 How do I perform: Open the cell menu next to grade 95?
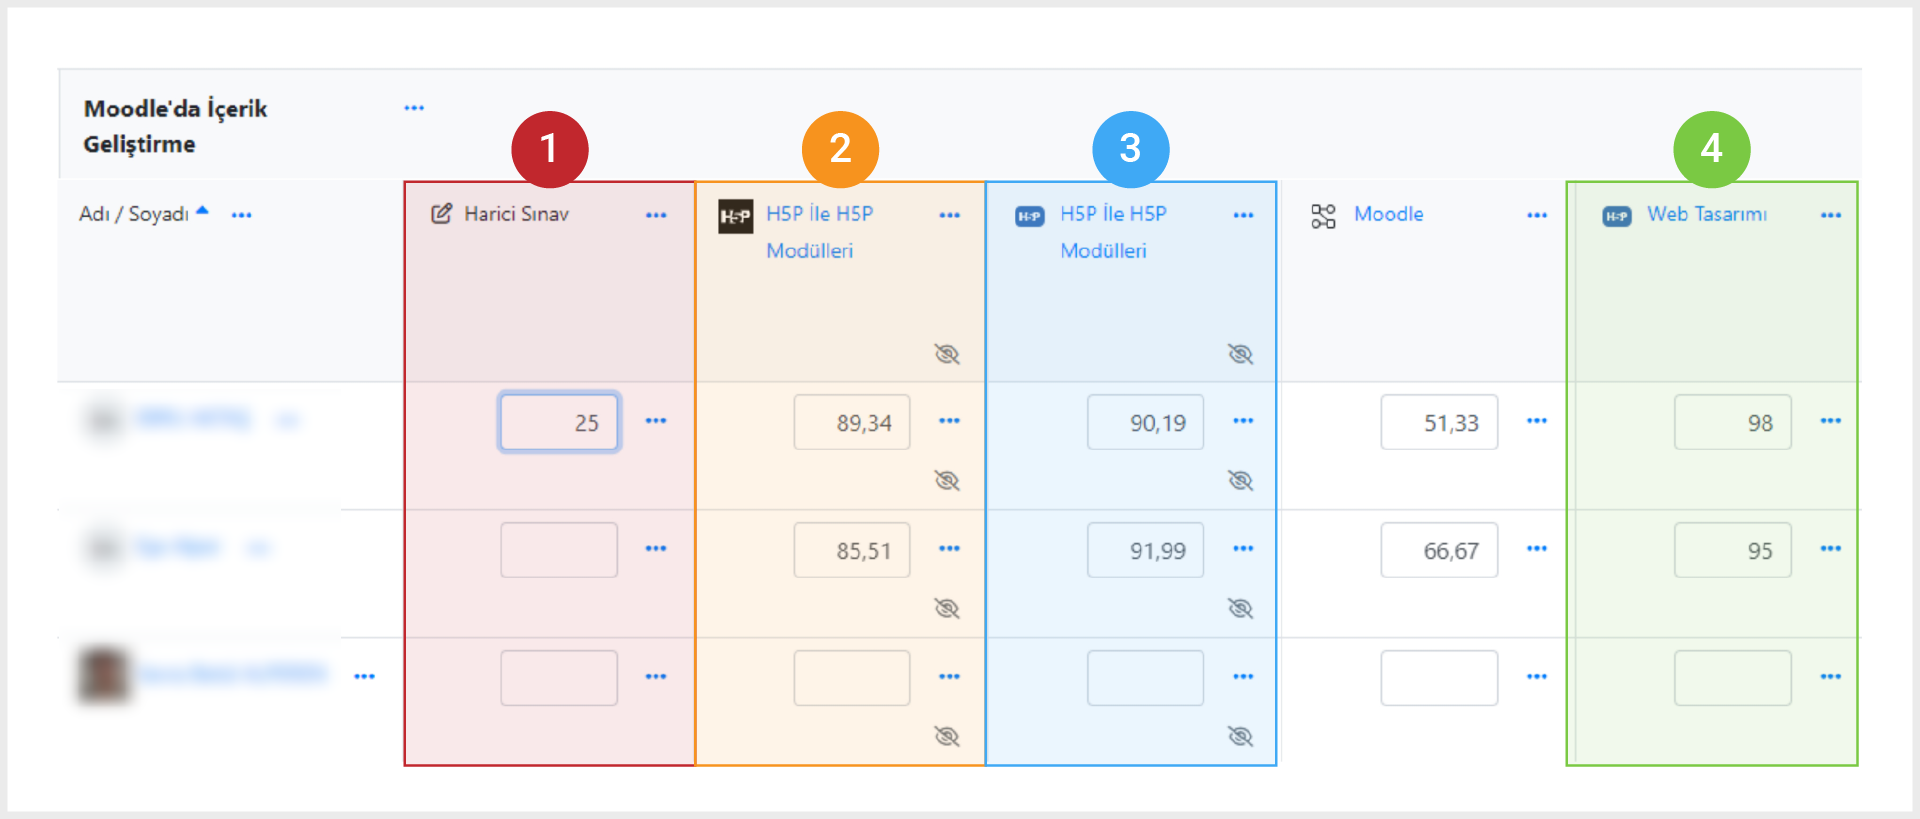tap(1831, 549)
